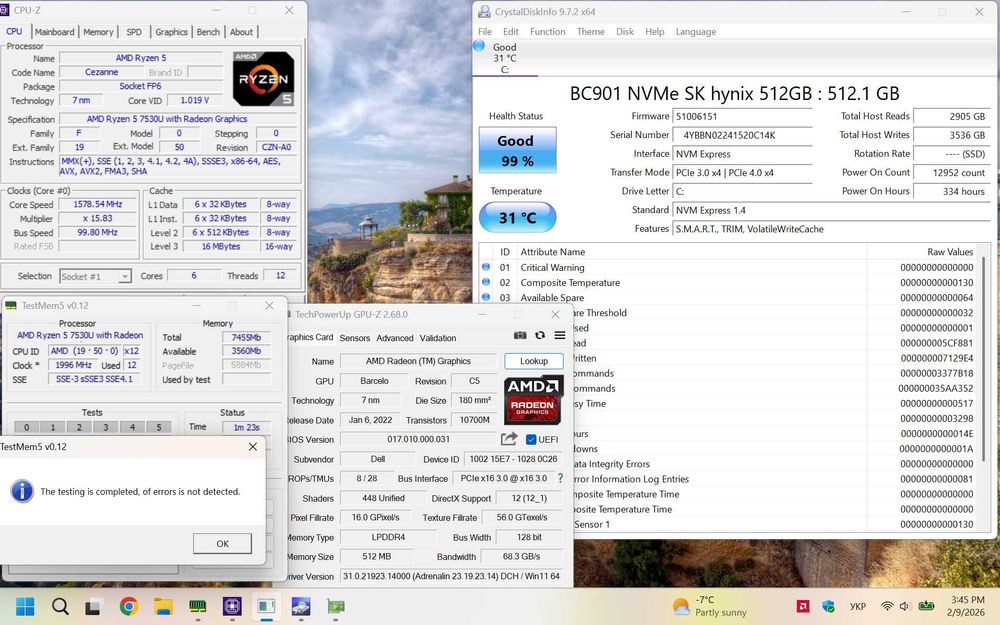Image resolution: width=1000 pixels, height=625 pixels.
Task: Click the blue status dot for Available Spare
Action: [486, 297]
